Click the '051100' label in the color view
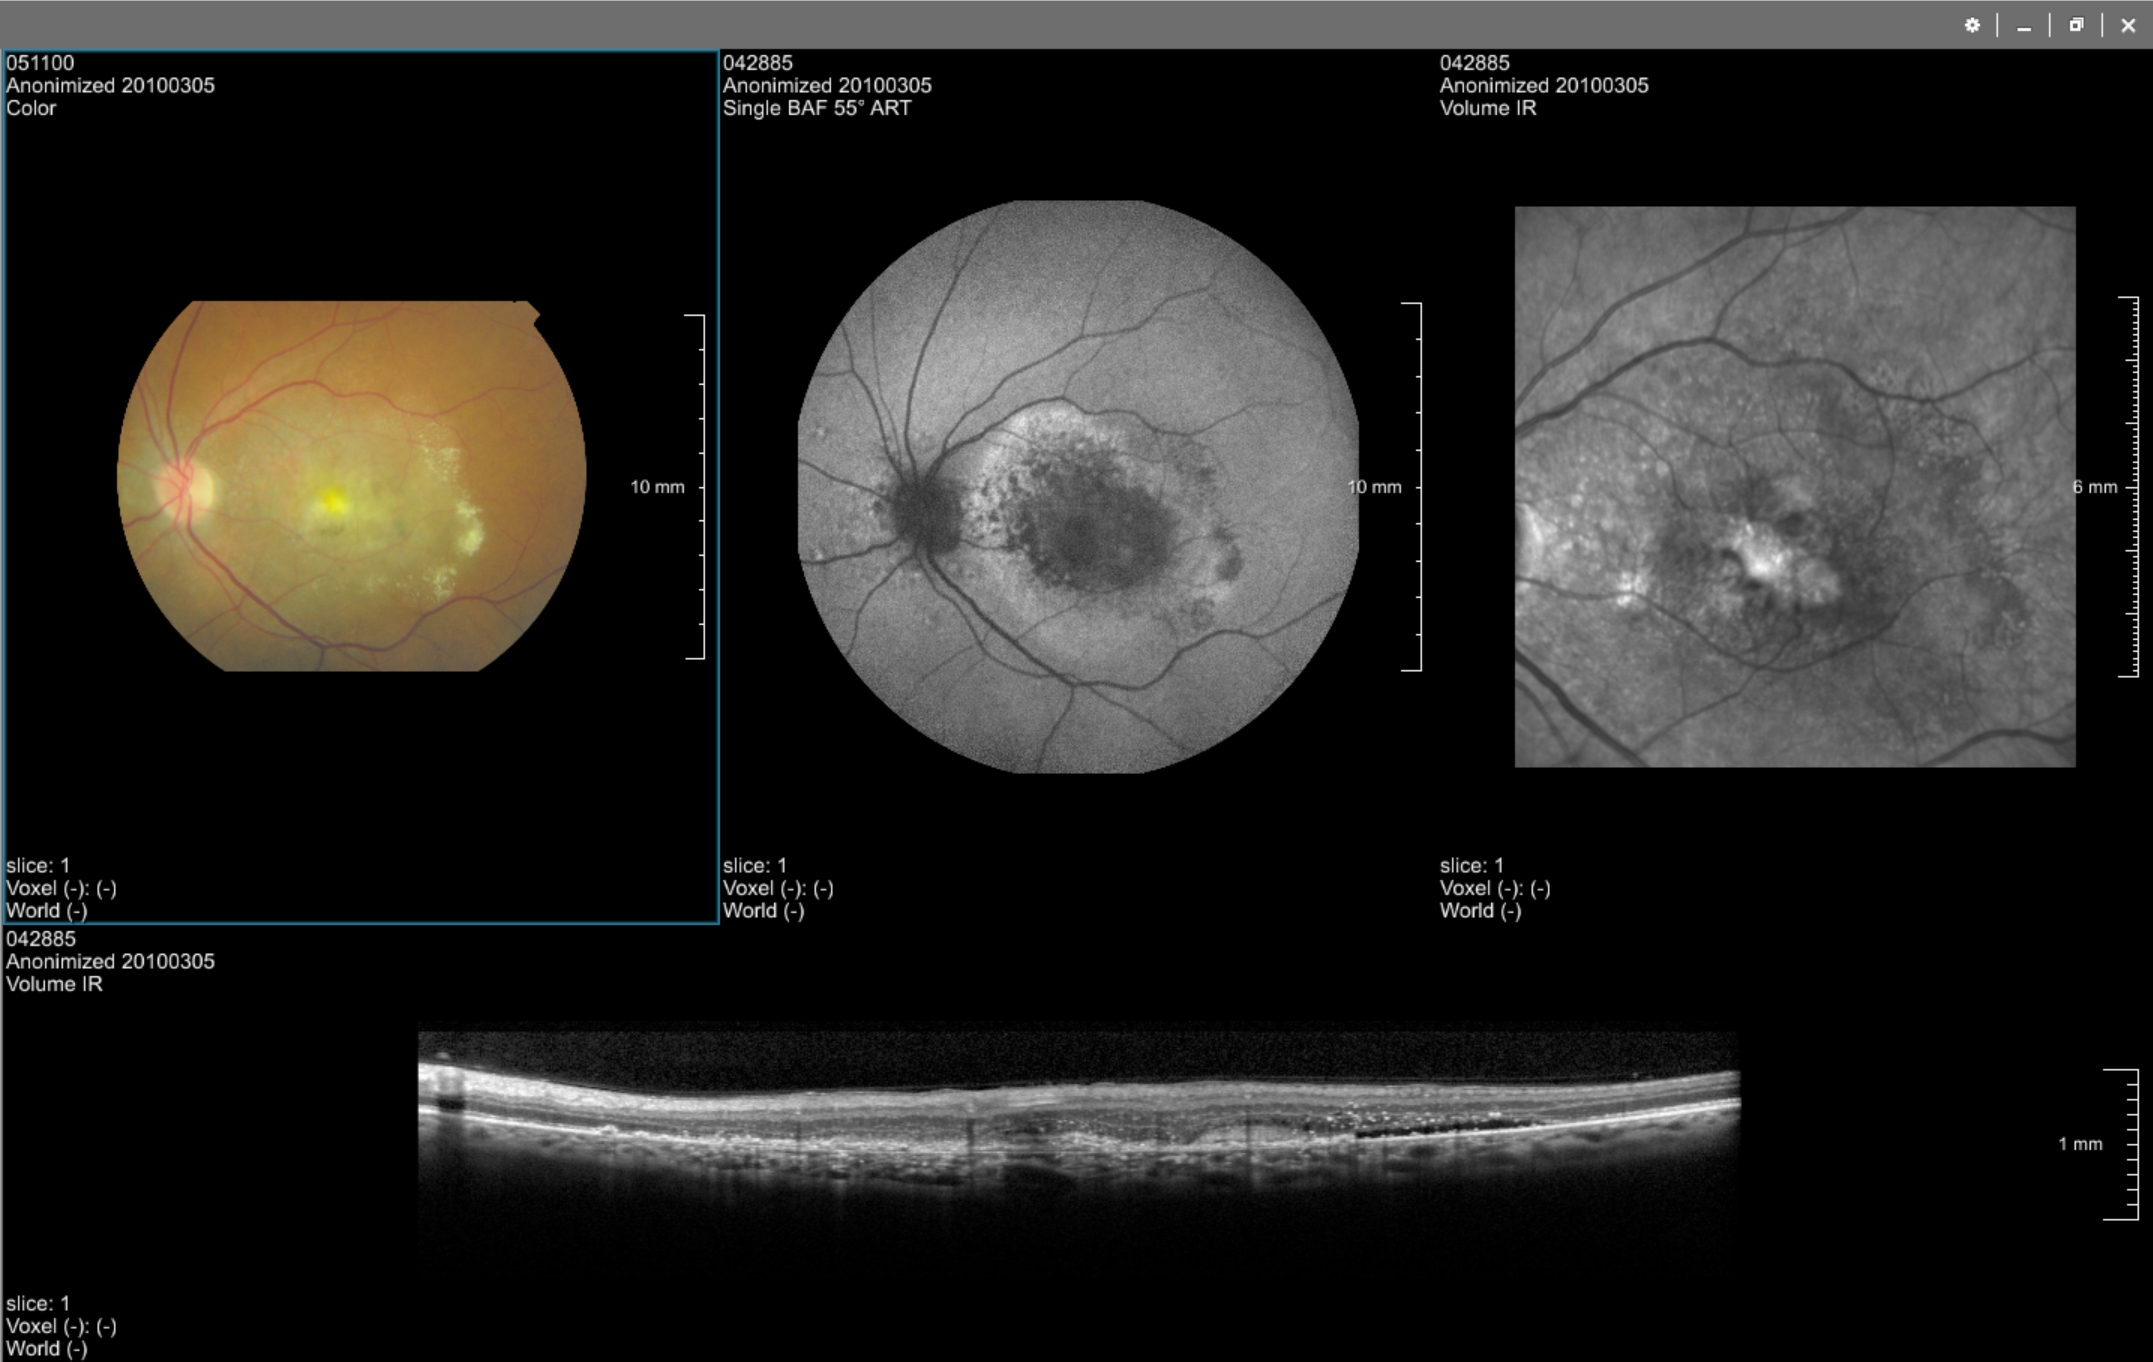 point(40,63)
